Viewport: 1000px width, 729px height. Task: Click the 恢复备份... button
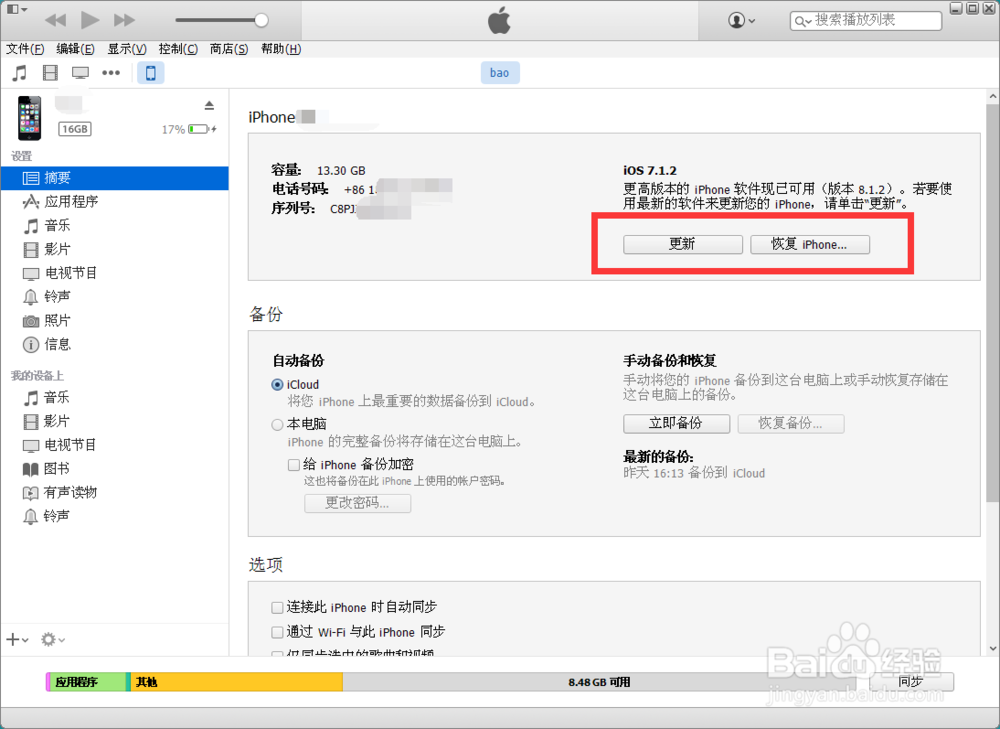click(x=791, y=423)
